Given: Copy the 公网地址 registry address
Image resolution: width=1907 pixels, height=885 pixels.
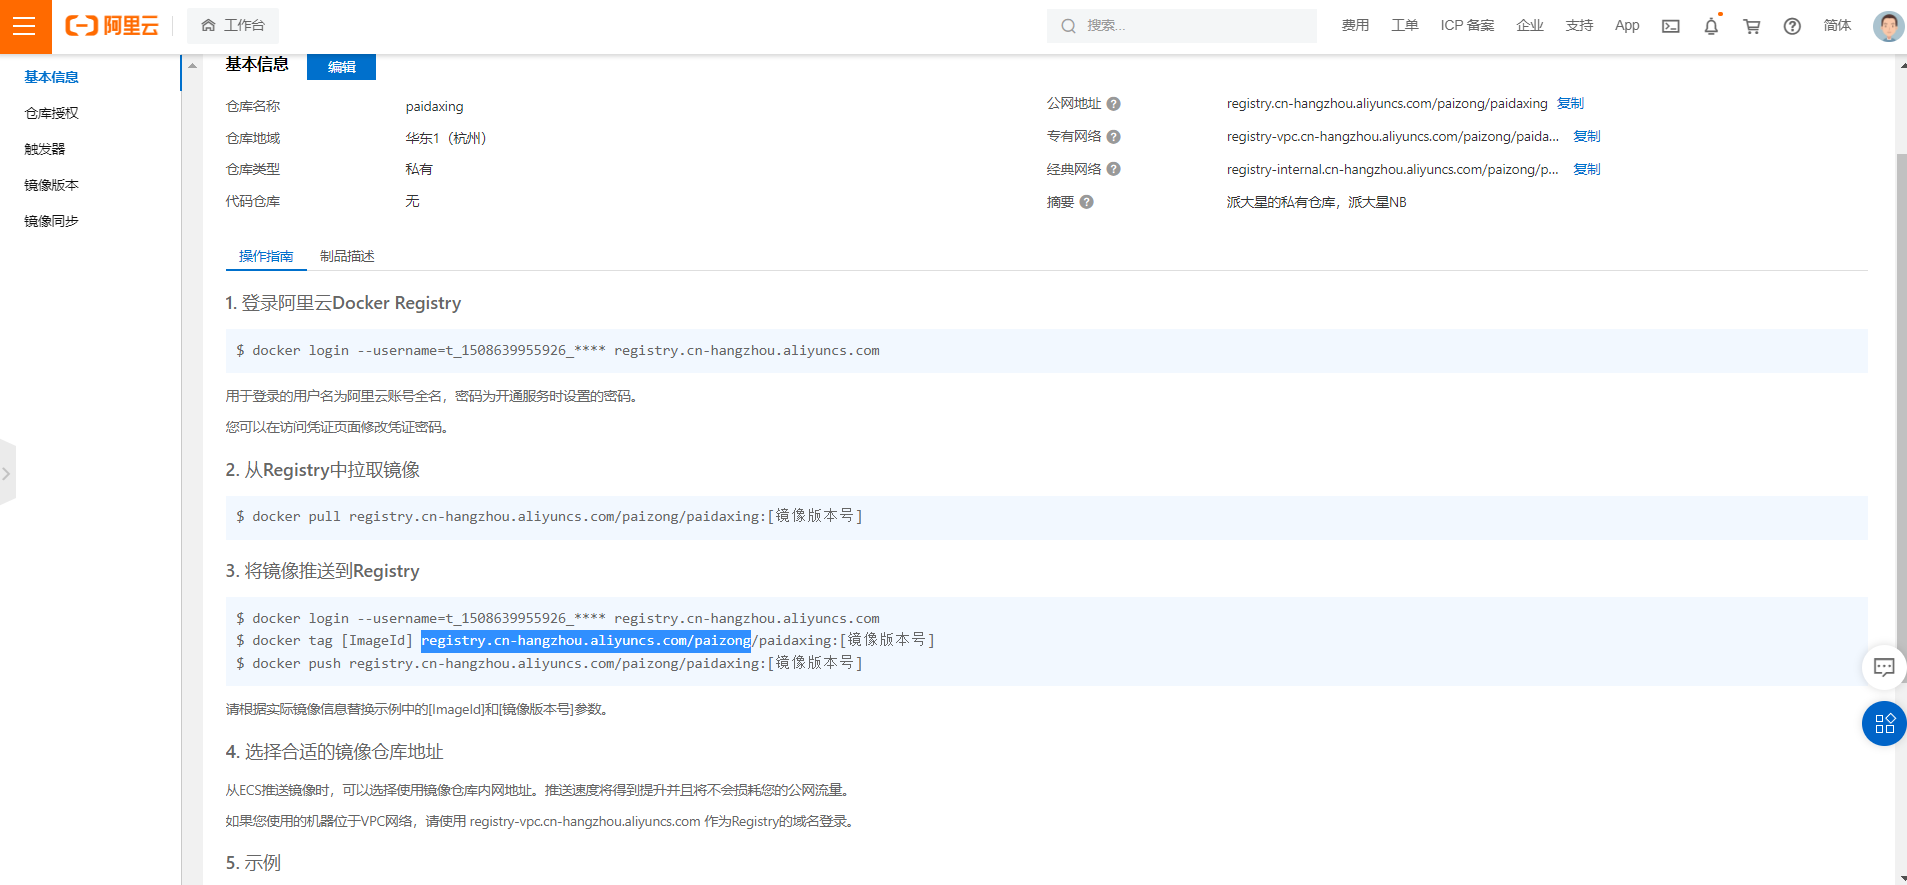Looking at the screenshot, I should tap(1570, 104).
